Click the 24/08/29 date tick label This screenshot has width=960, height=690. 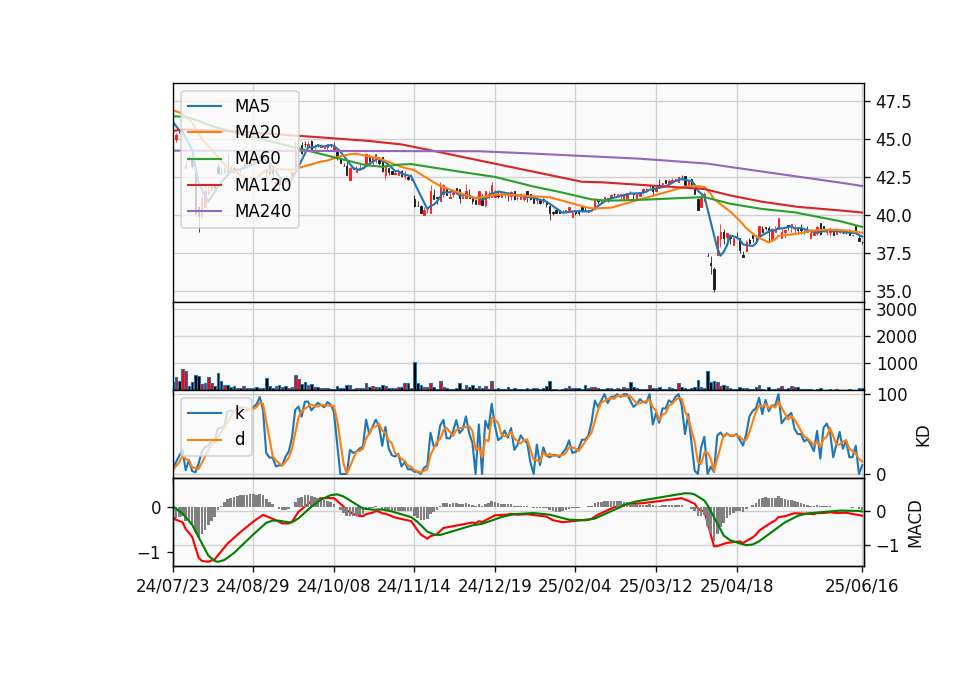click(x=253, y=586)
